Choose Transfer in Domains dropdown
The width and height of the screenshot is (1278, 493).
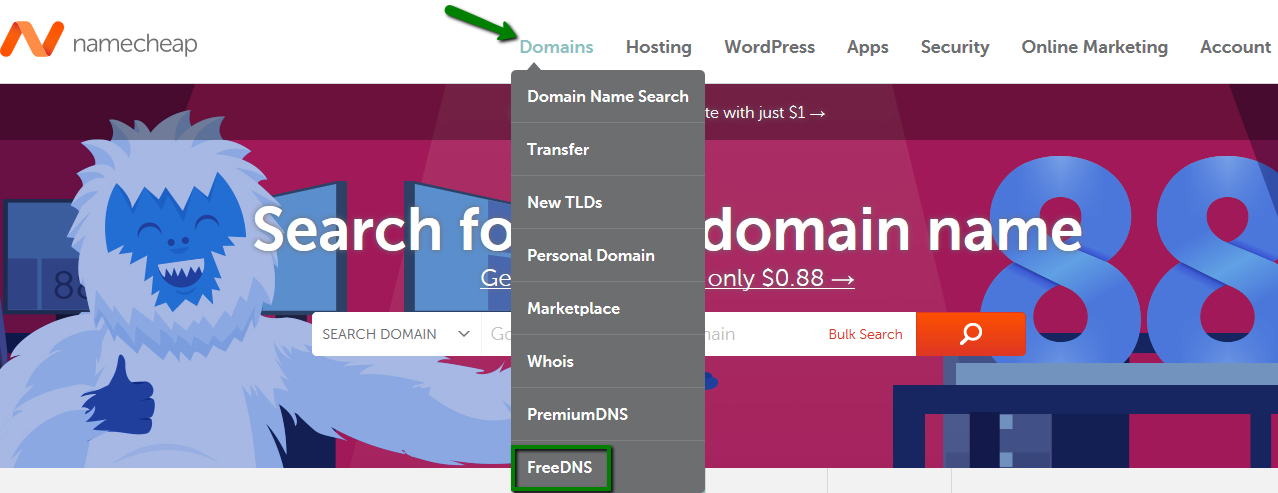(608, 149)
